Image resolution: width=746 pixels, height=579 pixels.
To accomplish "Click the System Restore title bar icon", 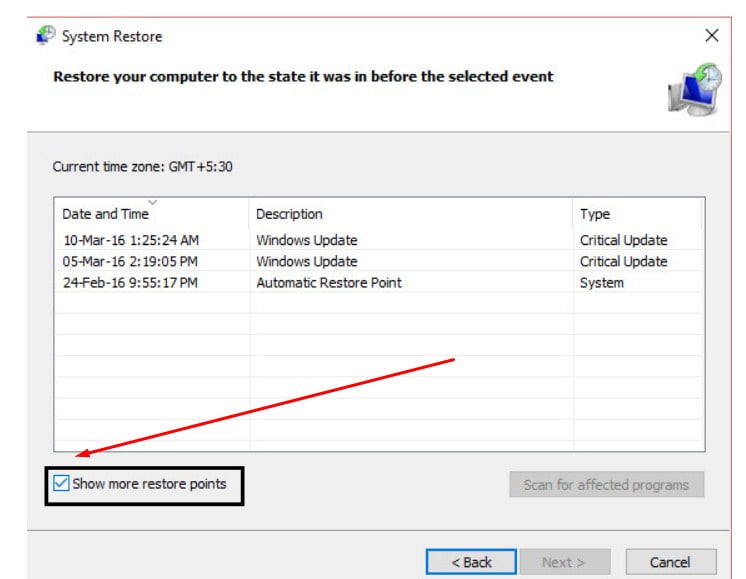I will click(x=46, y=35).
